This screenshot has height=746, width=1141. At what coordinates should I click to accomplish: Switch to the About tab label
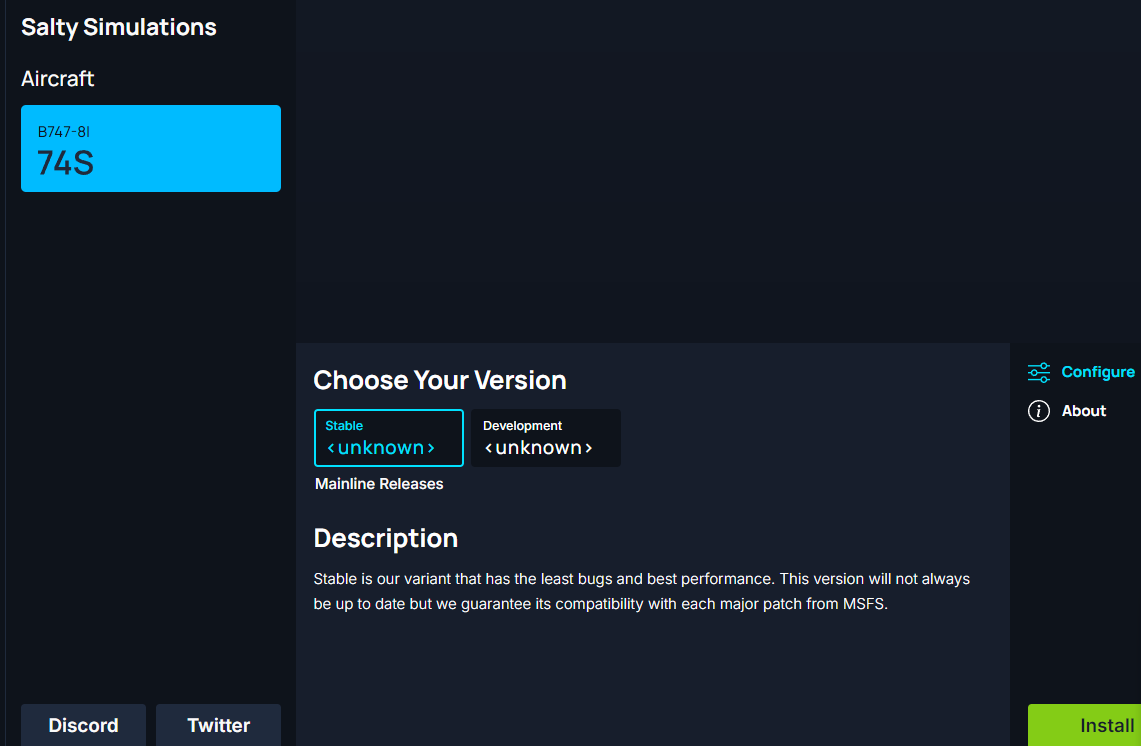[1083, 411]
